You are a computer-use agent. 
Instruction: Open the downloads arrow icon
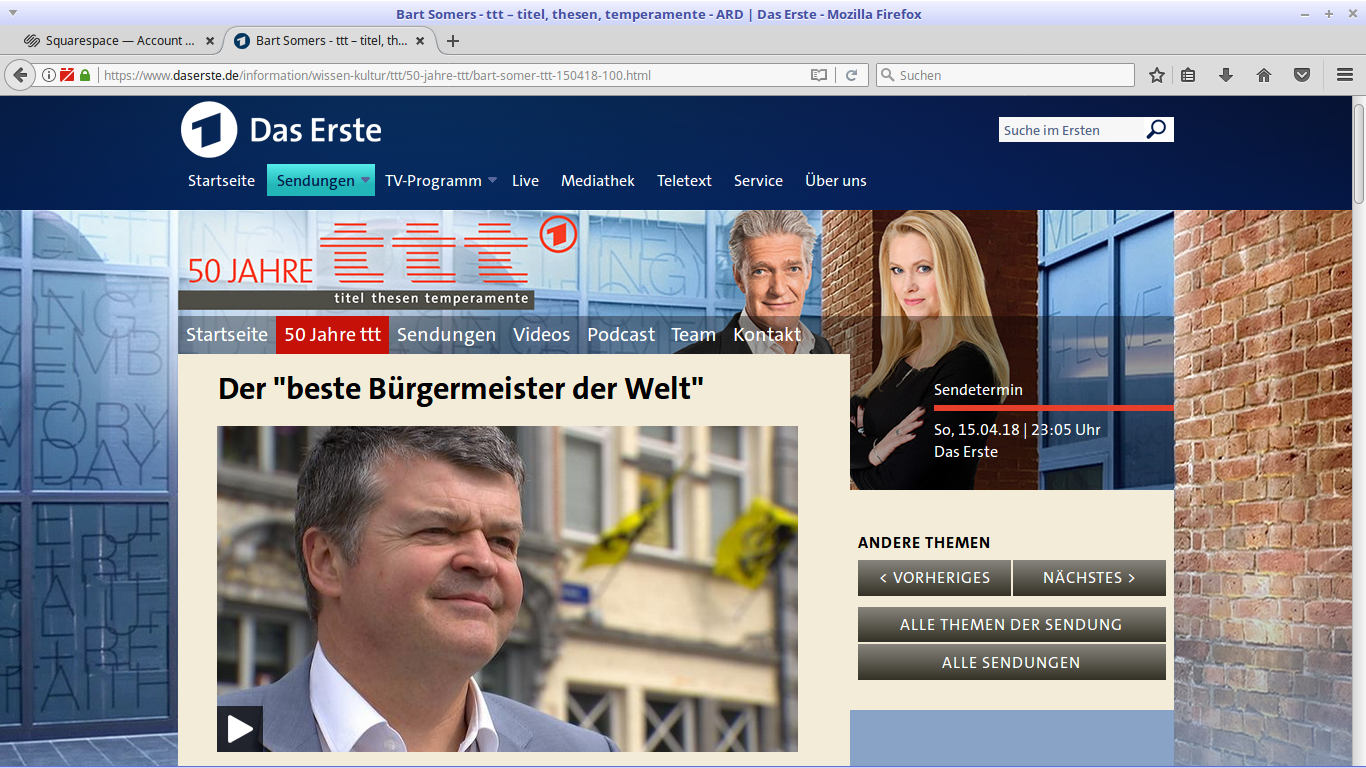click(x=1226, y=75)
